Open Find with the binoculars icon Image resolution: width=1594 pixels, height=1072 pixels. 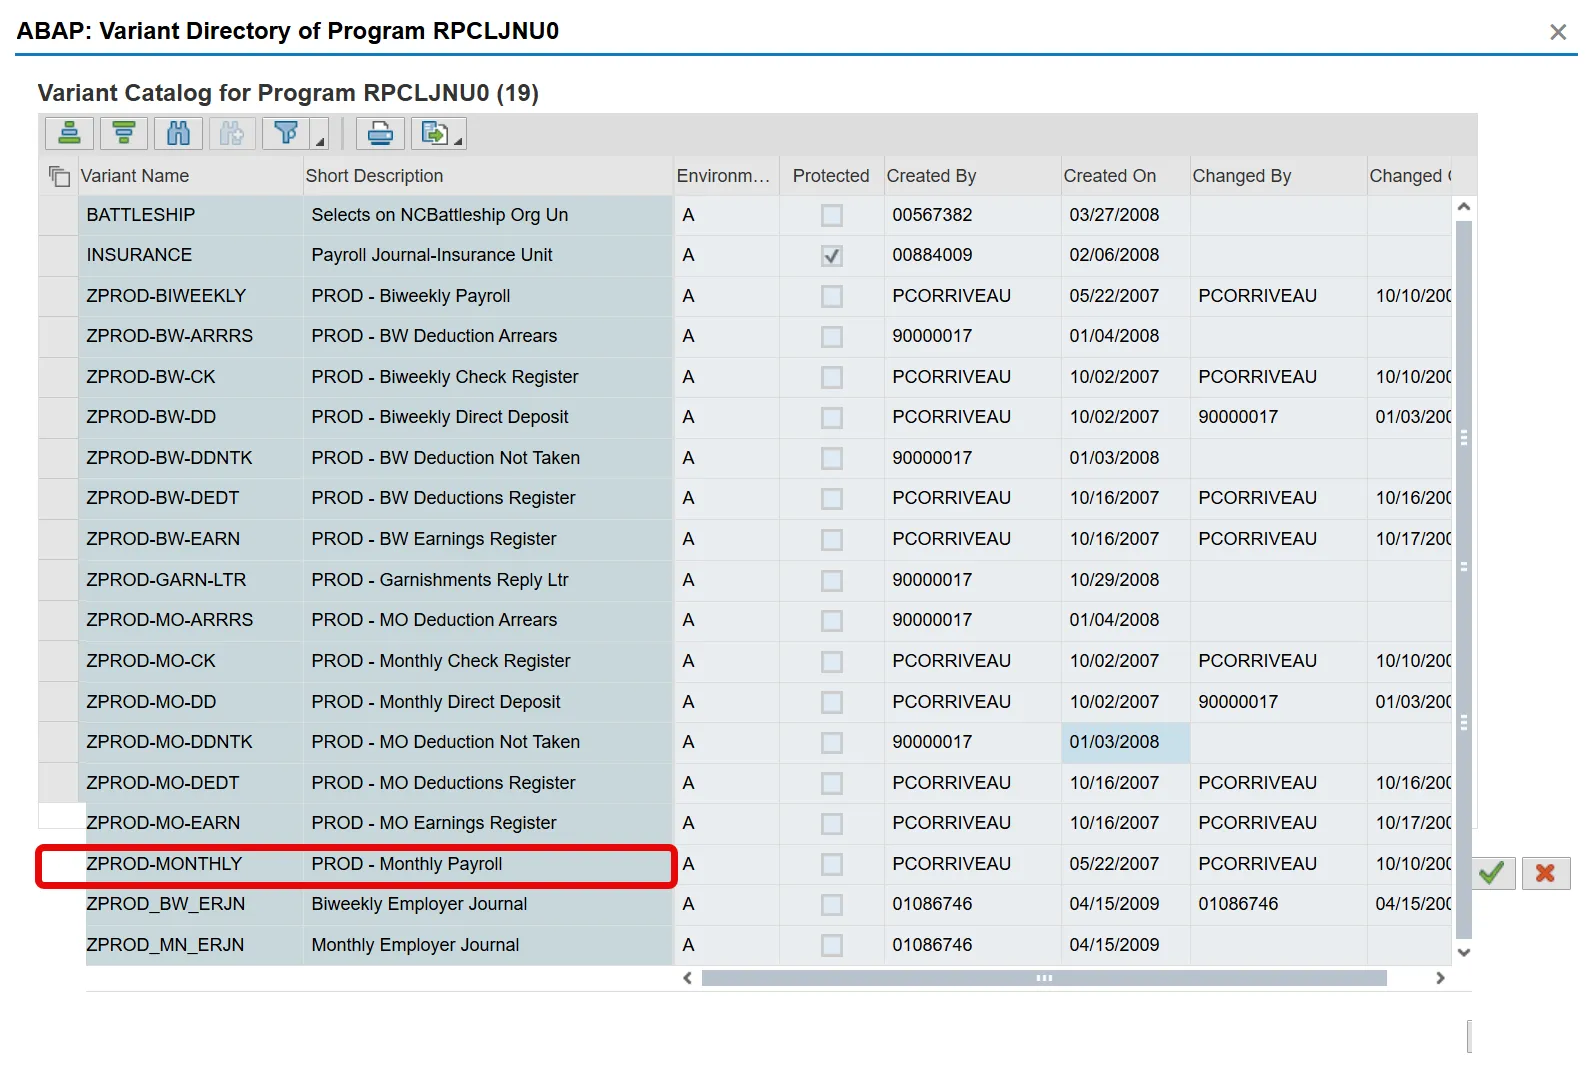[178, 133]
